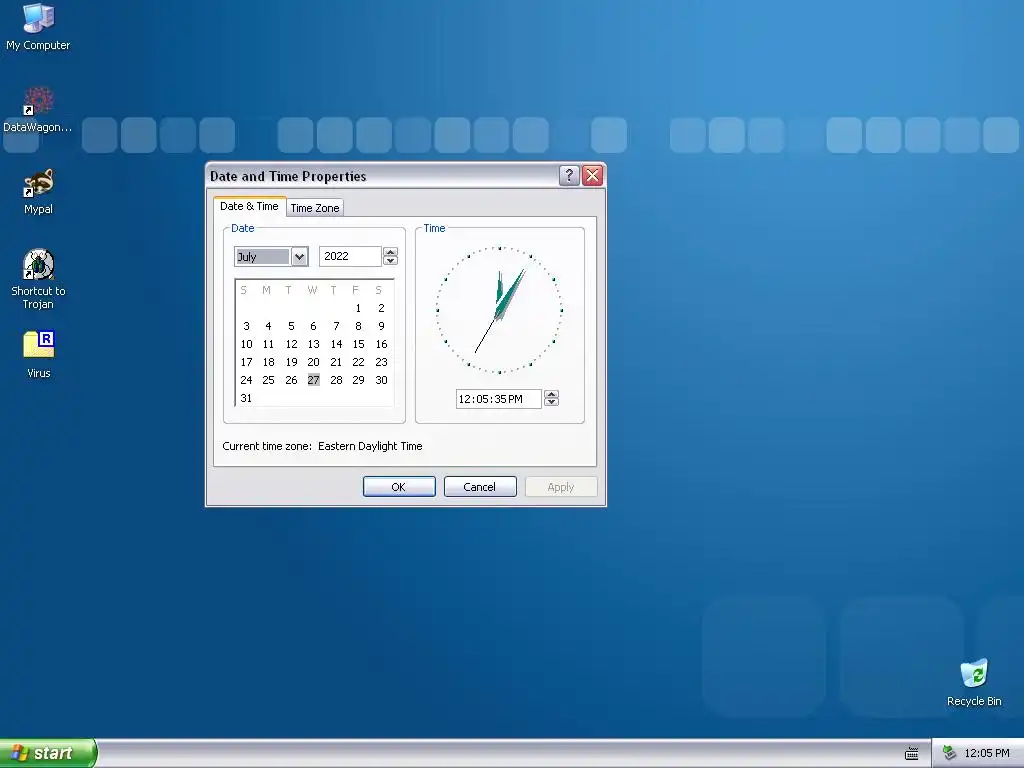Select the DataWagon desktop shortcut
Viewport: 1024px width, 768px height.
pyautogui.click(x=38, y=110)
